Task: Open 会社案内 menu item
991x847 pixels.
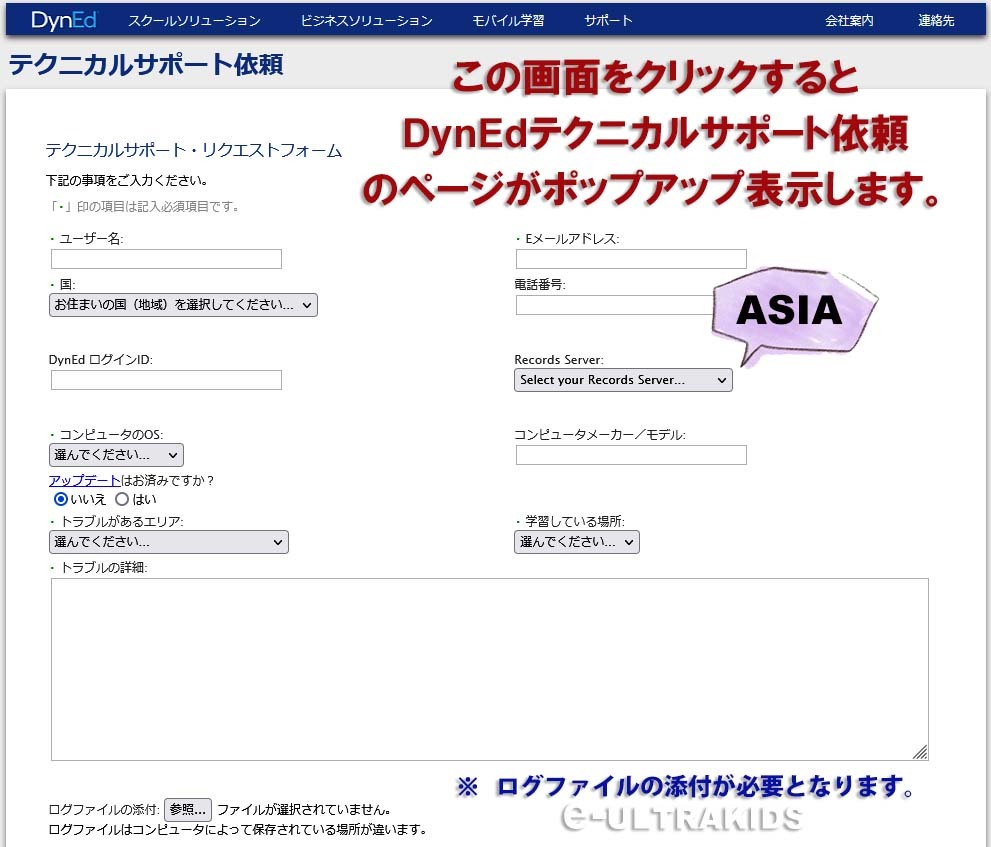Action: tap(849, 21)
